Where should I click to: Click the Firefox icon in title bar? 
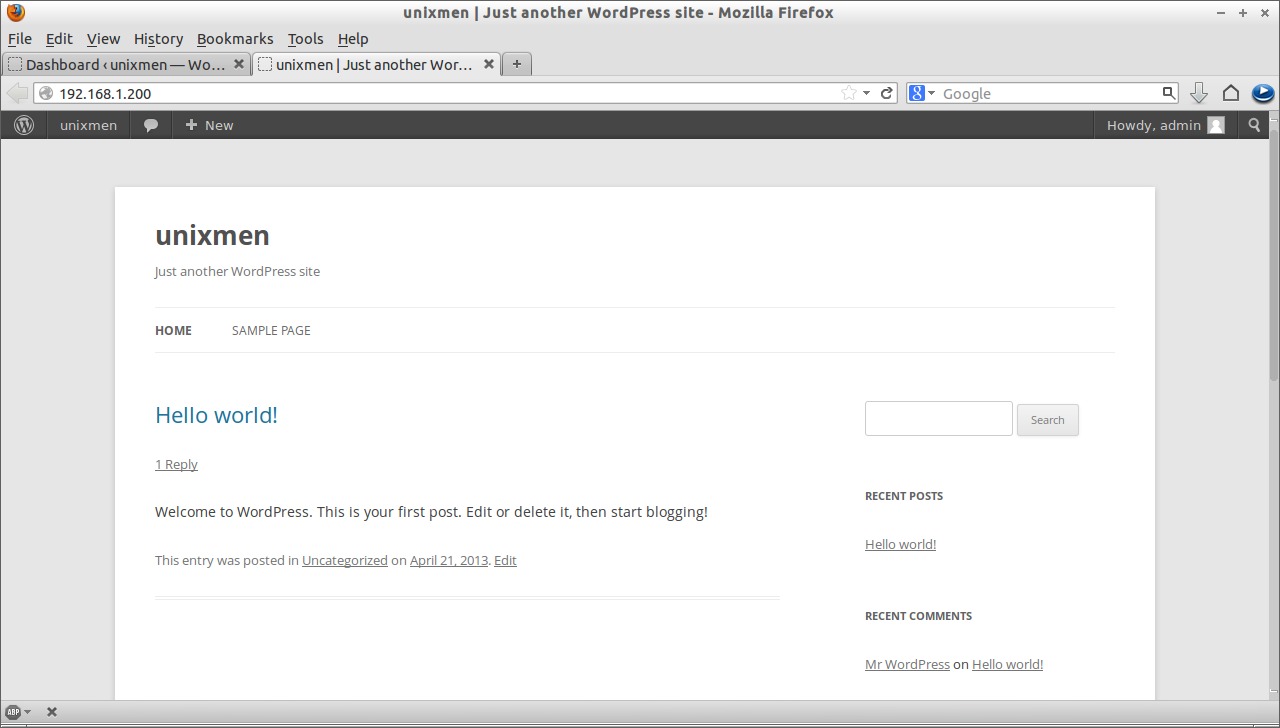point(15,13)
